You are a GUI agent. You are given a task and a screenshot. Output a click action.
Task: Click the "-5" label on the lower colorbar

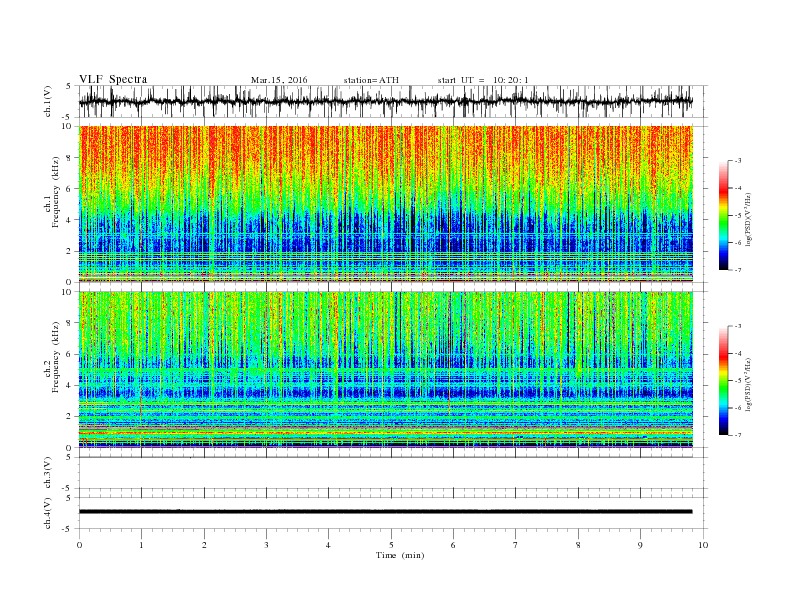737,380
